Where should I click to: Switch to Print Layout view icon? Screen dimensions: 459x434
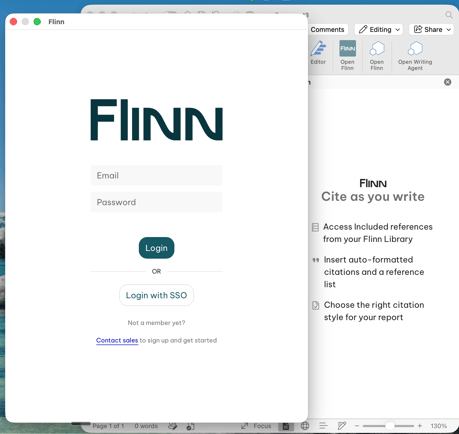[x=286, y=426]
